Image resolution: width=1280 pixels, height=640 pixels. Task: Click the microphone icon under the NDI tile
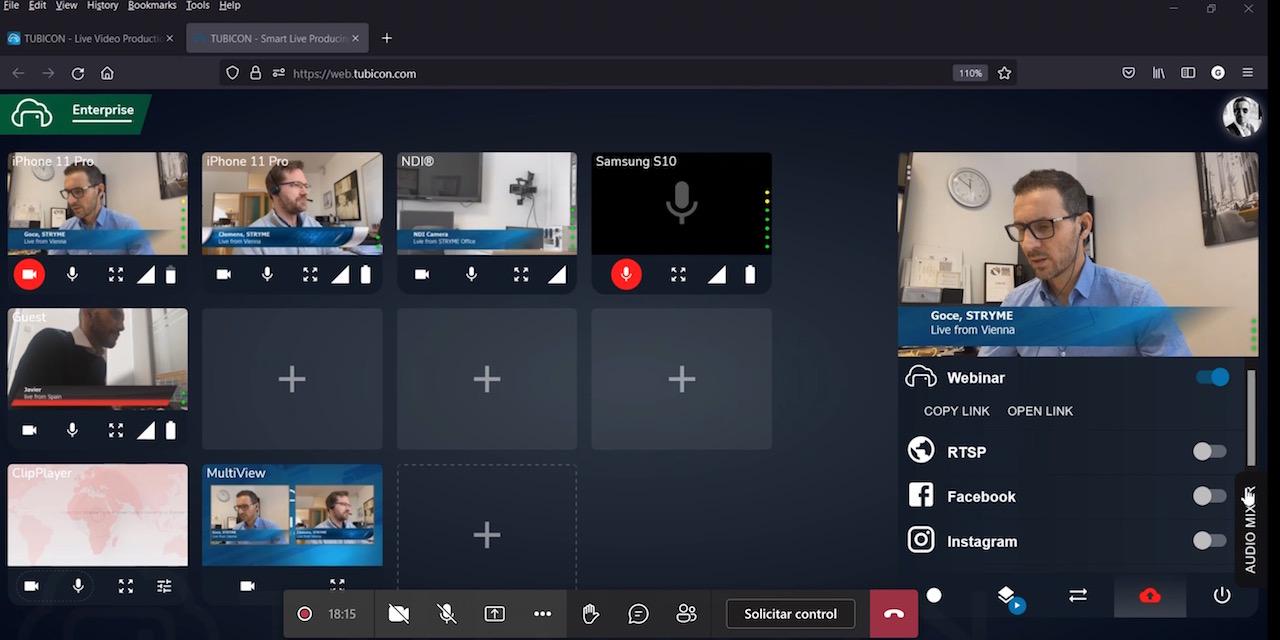[x=471, y=274]
